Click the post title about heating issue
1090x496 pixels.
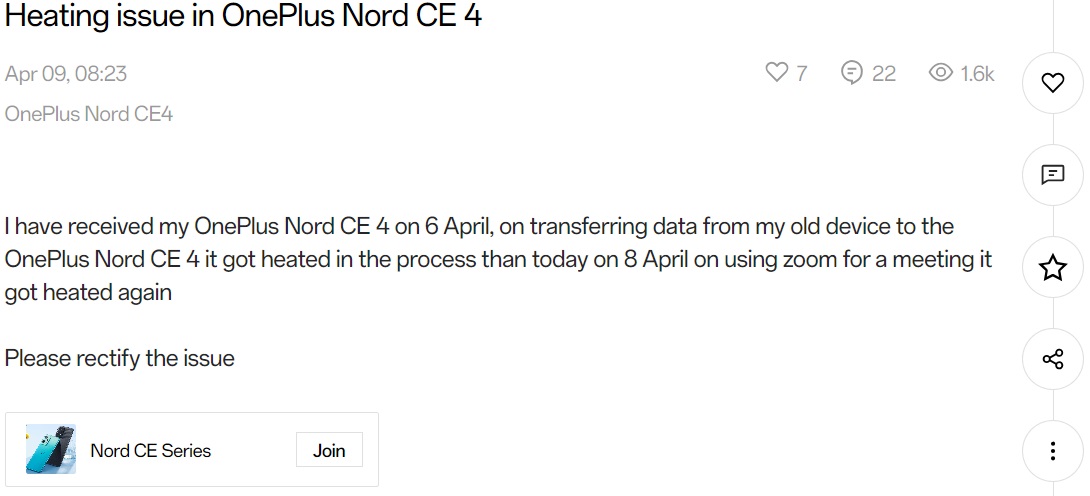(x=243, y=15)
